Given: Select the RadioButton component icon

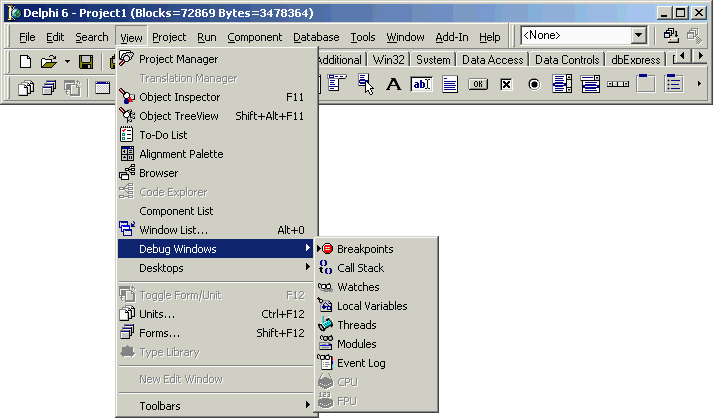Looking at the screenshot, I should tap(534, 84).
